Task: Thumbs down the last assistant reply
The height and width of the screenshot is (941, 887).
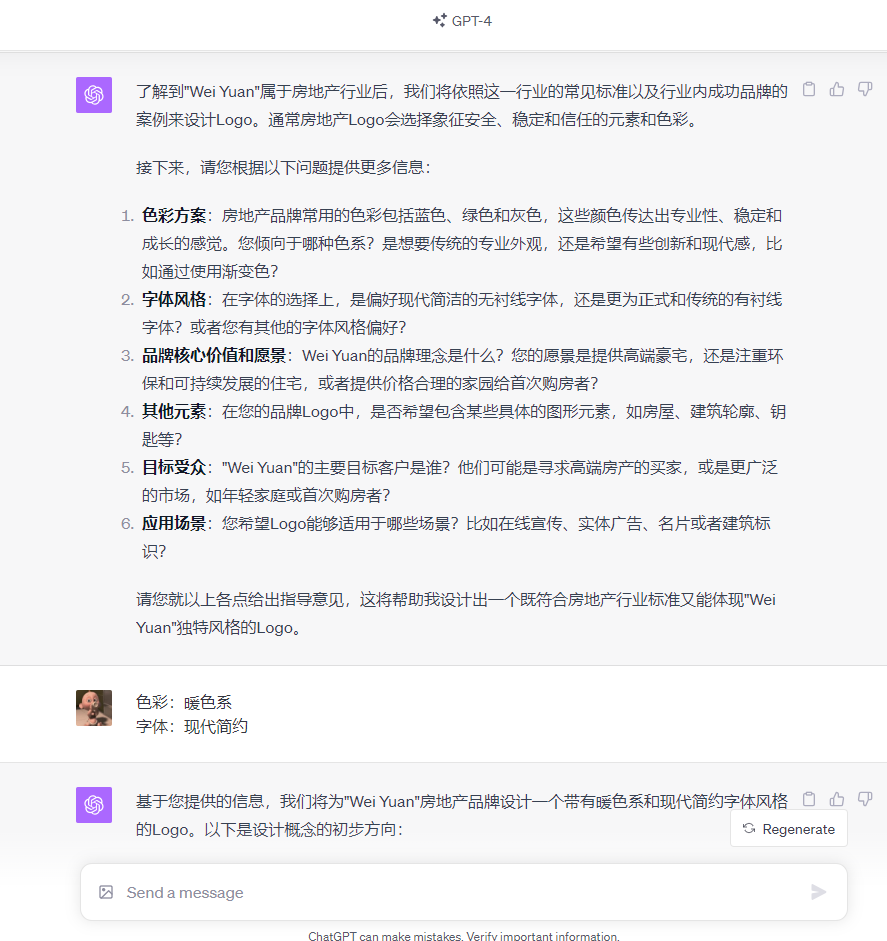Action: point(865,799)
